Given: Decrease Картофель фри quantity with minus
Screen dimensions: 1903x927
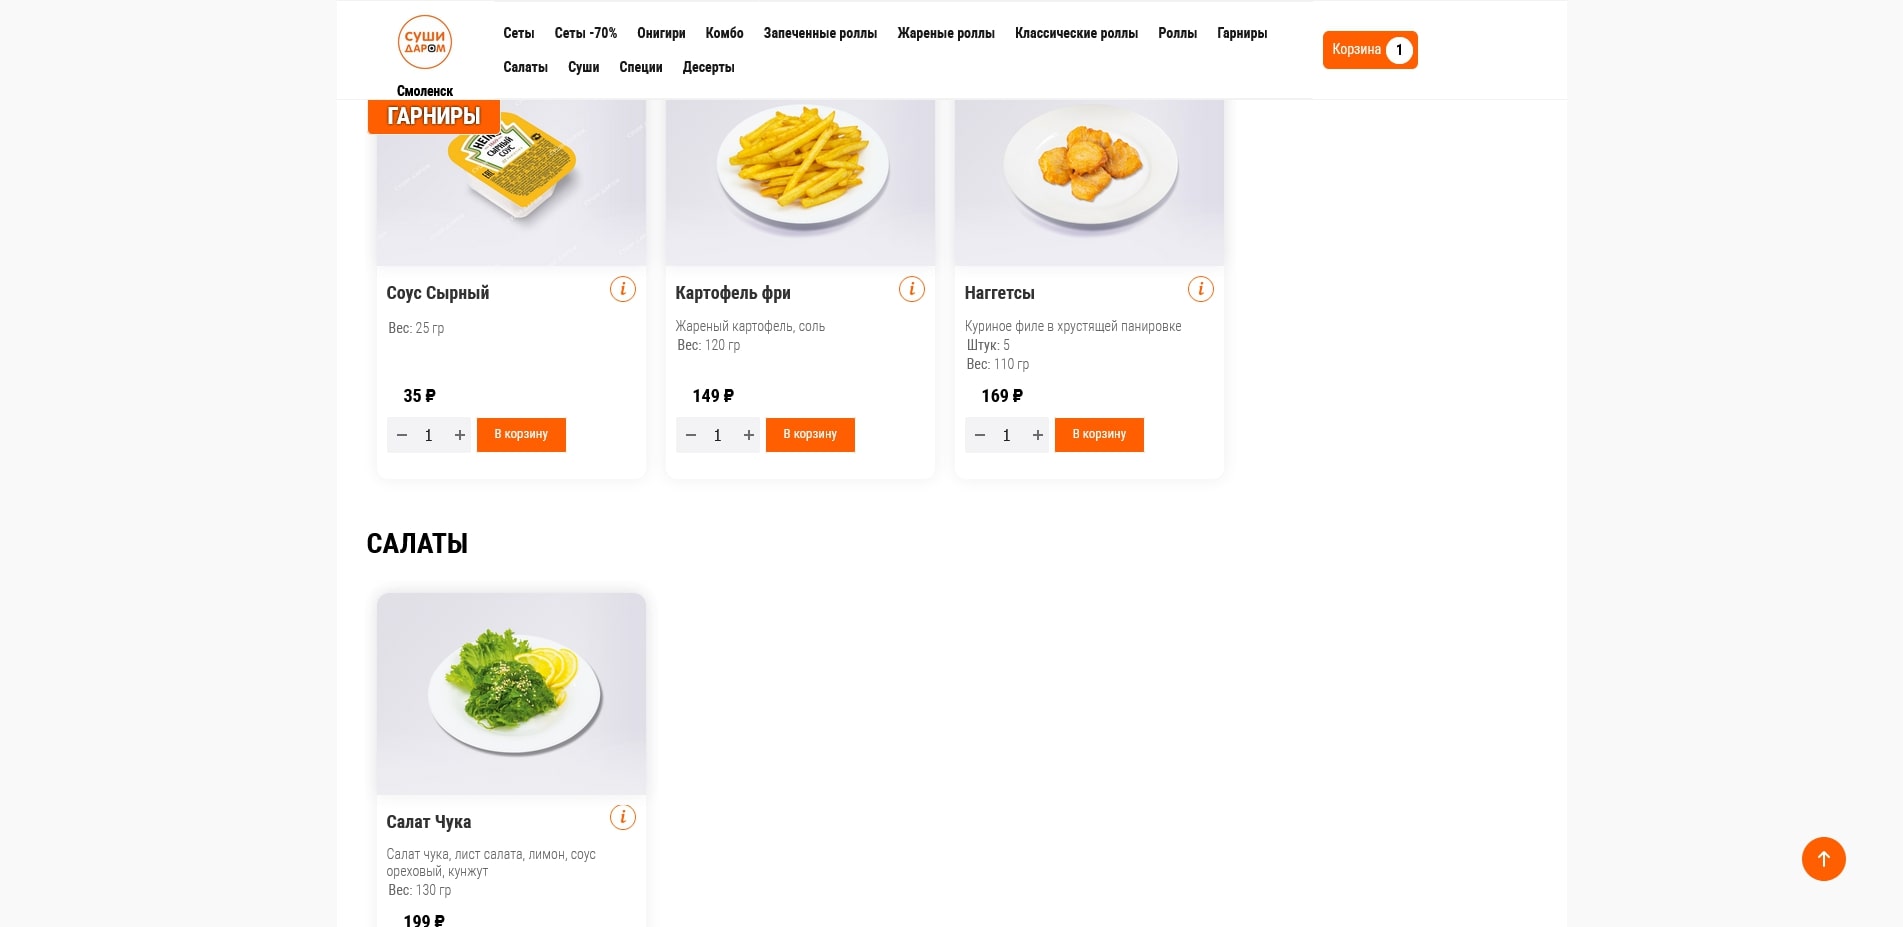Looking at the screenshot, I should point(691,435).
